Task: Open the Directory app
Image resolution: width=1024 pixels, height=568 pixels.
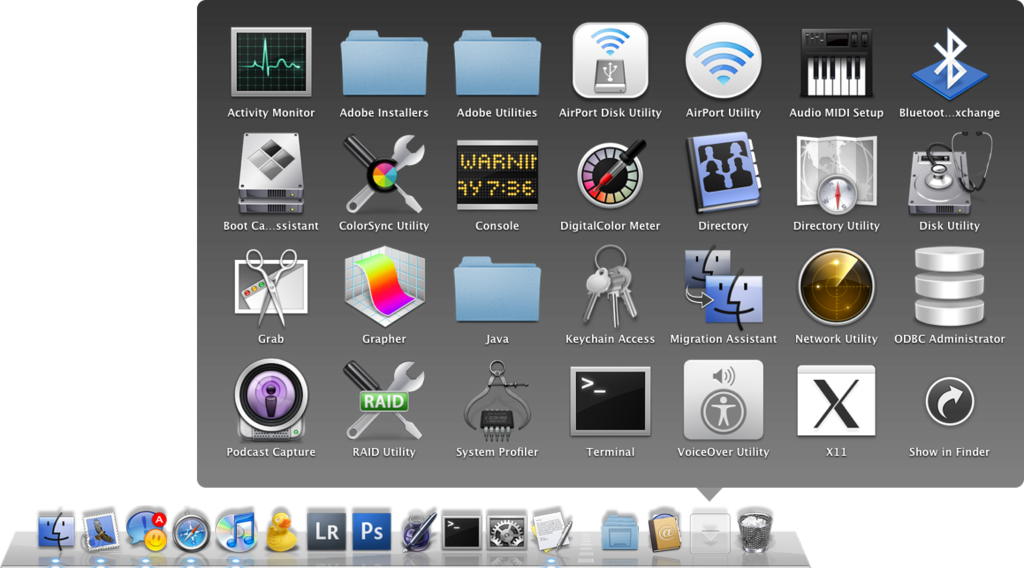Action: tap(723, 173)
